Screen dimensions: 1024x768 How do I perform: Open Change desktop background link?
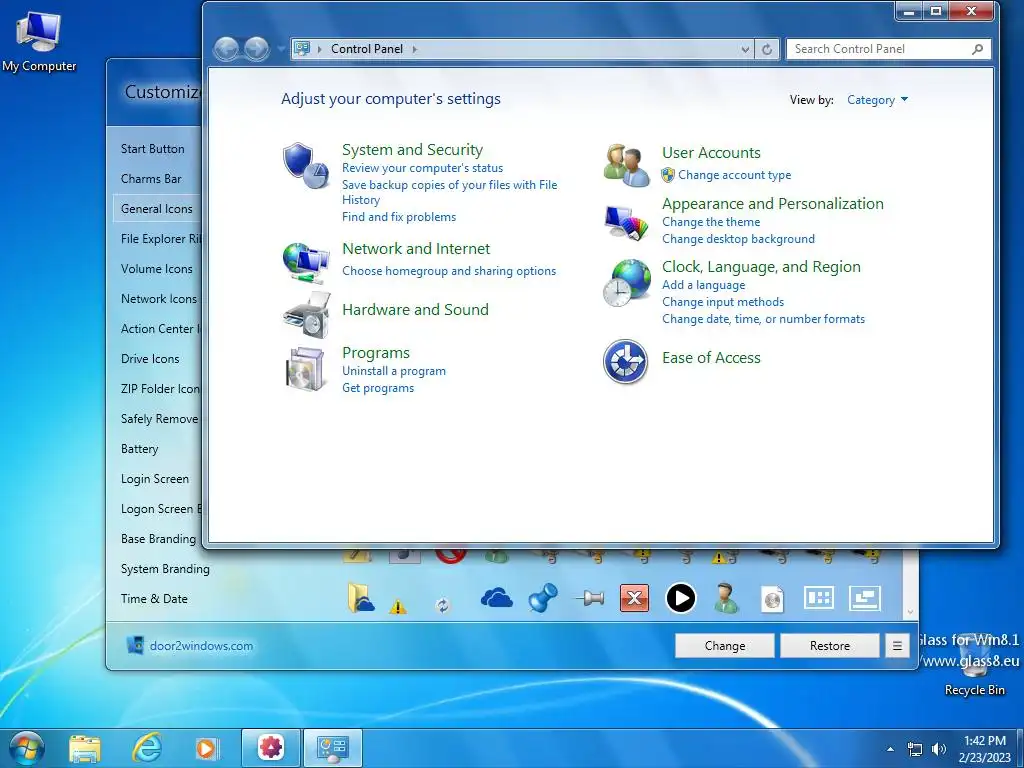(x=738, y=239)
